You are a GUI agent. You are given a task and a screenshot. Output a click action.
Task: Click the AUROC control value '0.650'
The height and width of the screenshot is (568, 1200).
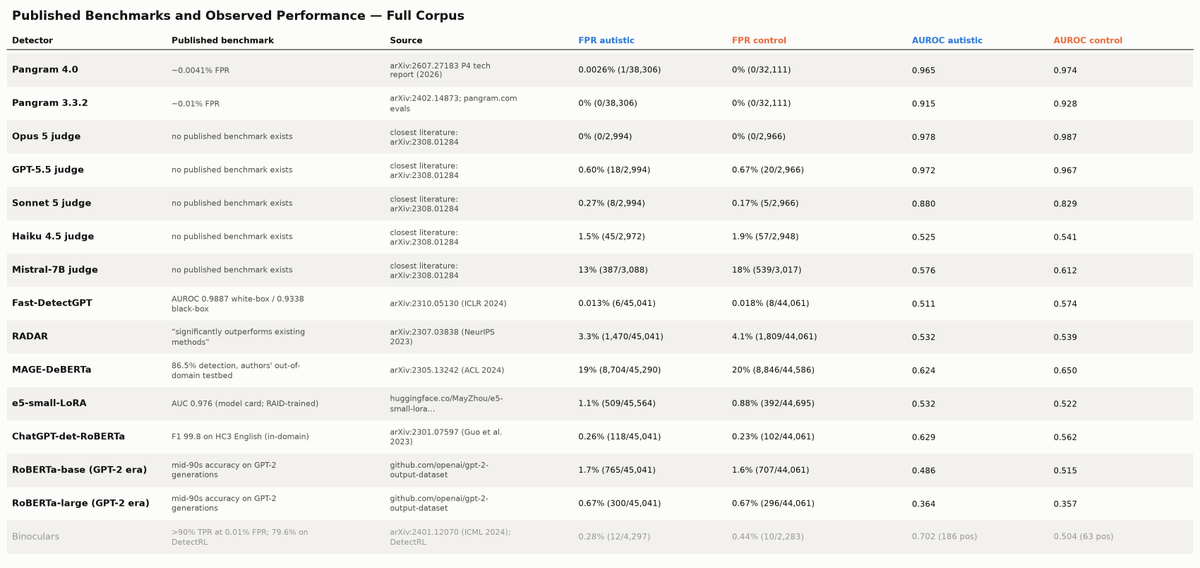click(1066, 371)
